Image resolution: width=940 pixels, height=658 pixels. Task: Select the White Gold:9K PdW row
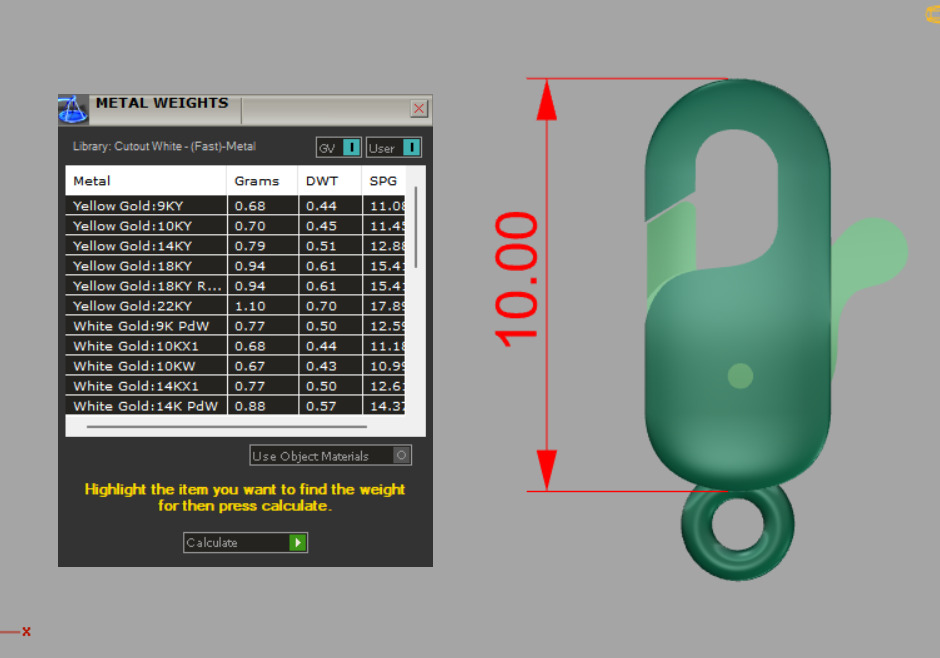tap(235, 326)
